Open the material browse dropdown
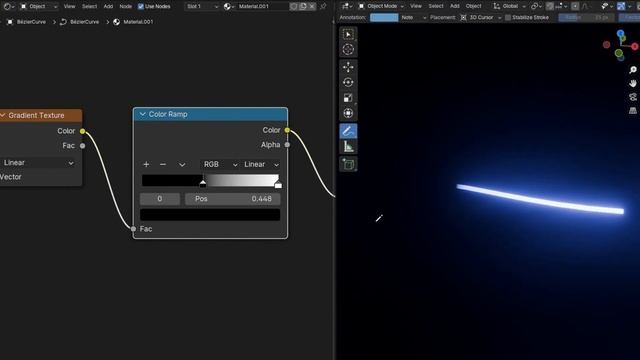 pos(229,7)
